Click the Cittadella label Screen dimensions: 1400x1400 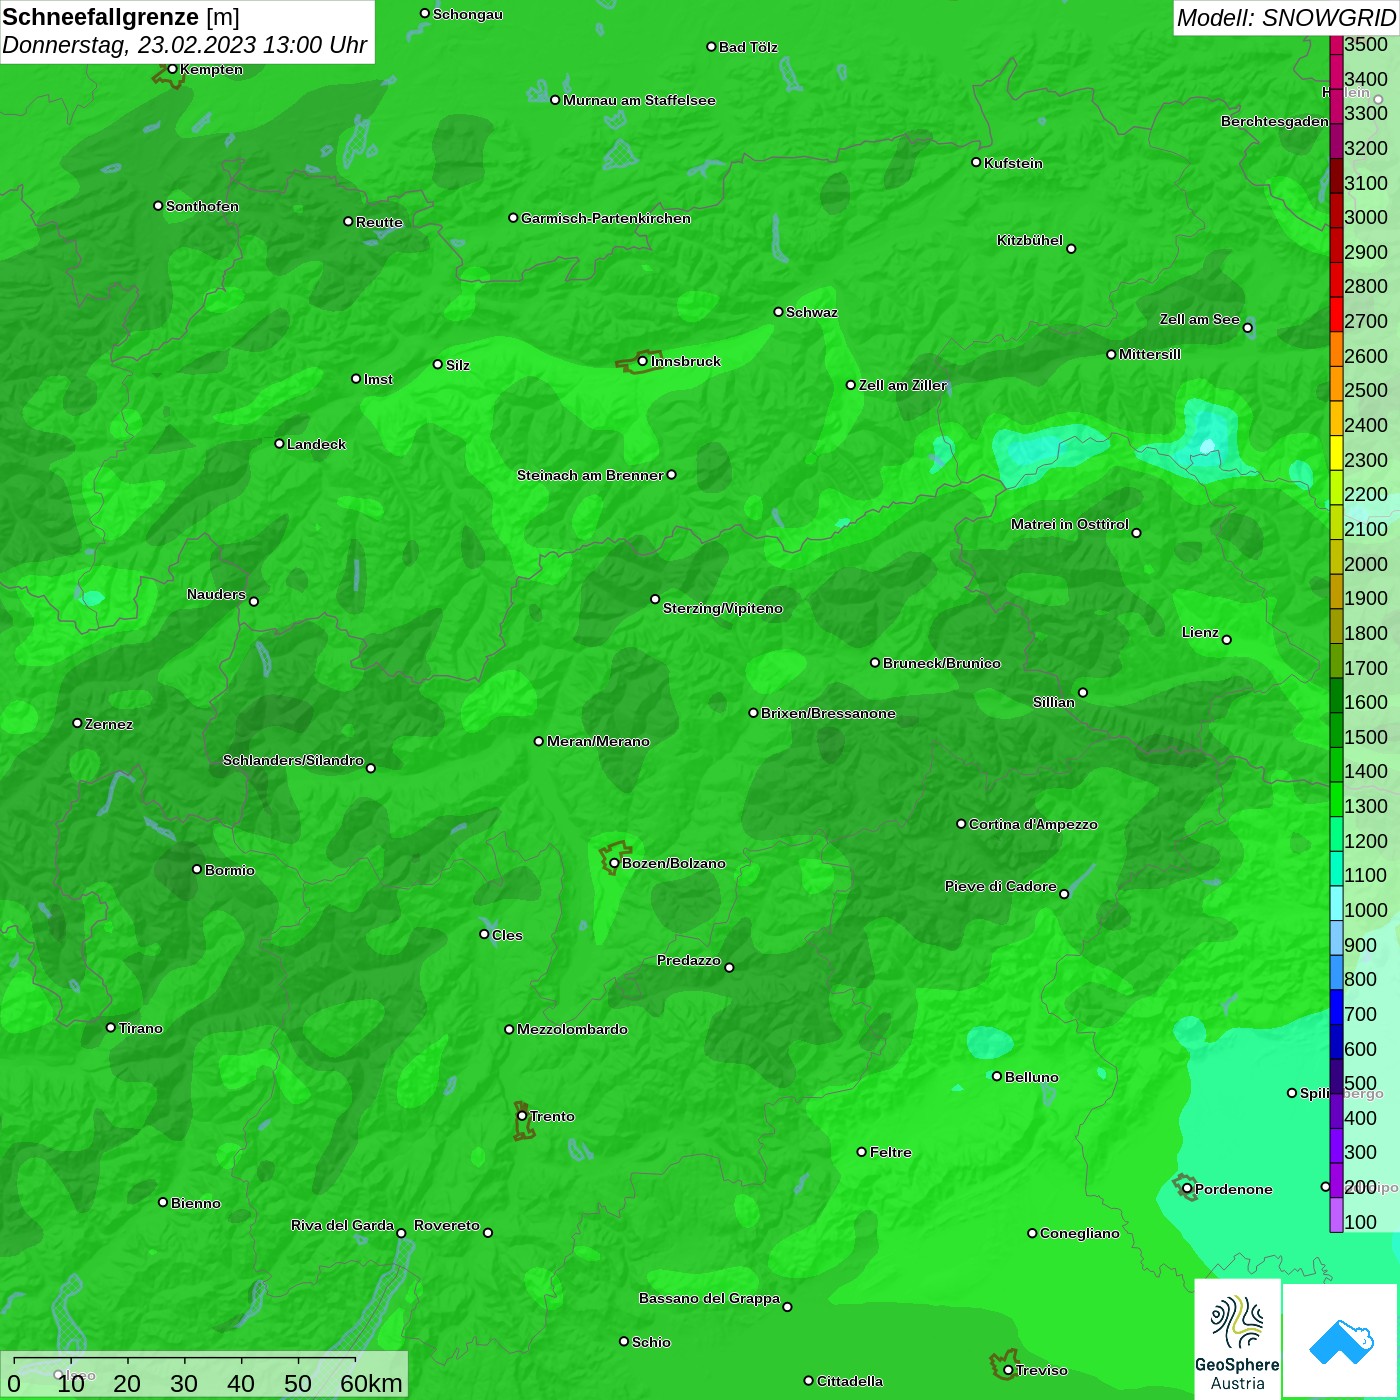pos(850,1381)
